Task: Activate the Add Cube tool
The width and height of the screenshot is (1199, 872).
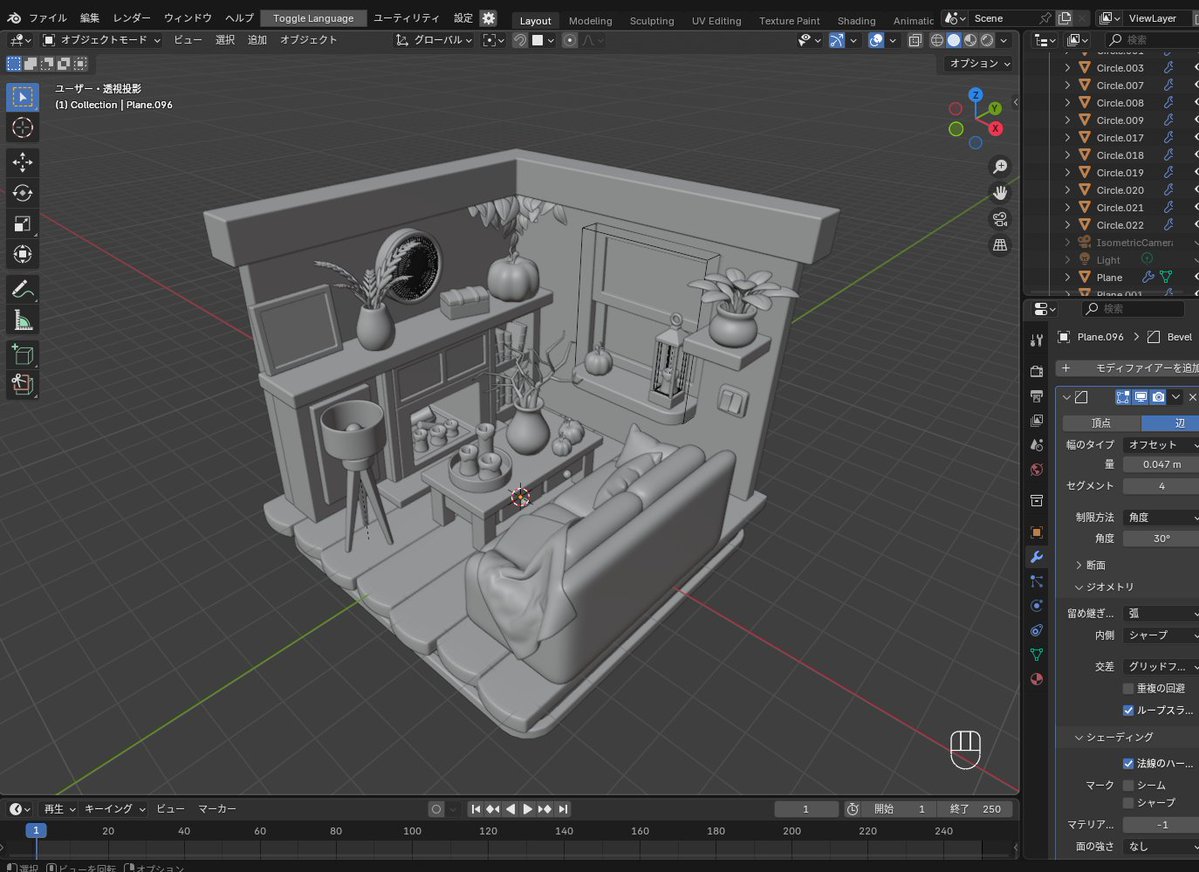Action: [22, 354]
